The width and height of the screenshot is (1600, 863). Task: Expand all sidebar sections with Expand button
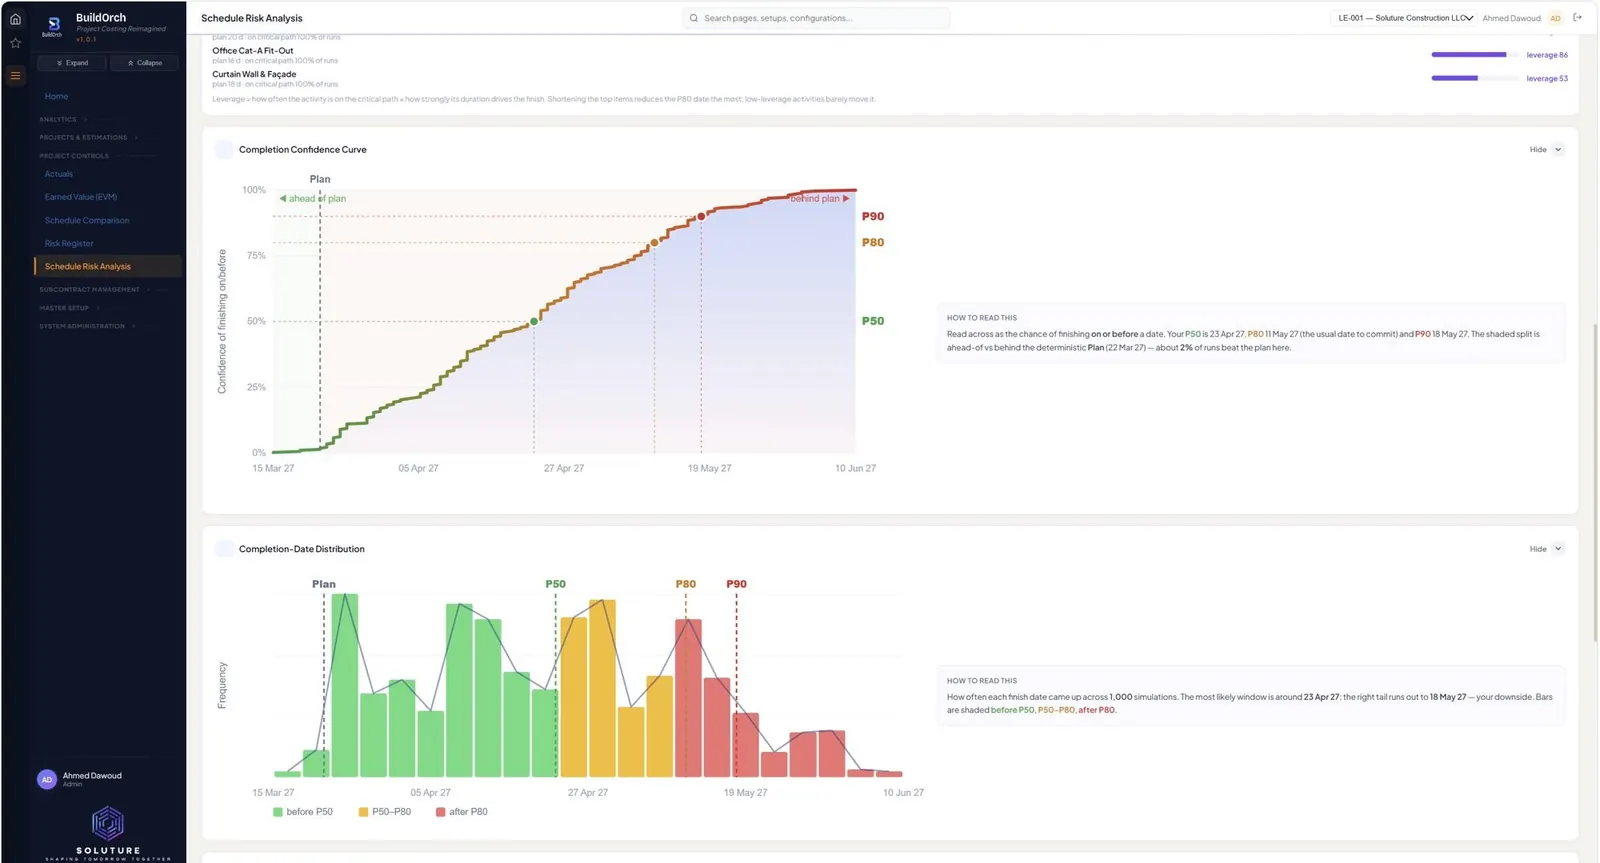tap(72, 63)
